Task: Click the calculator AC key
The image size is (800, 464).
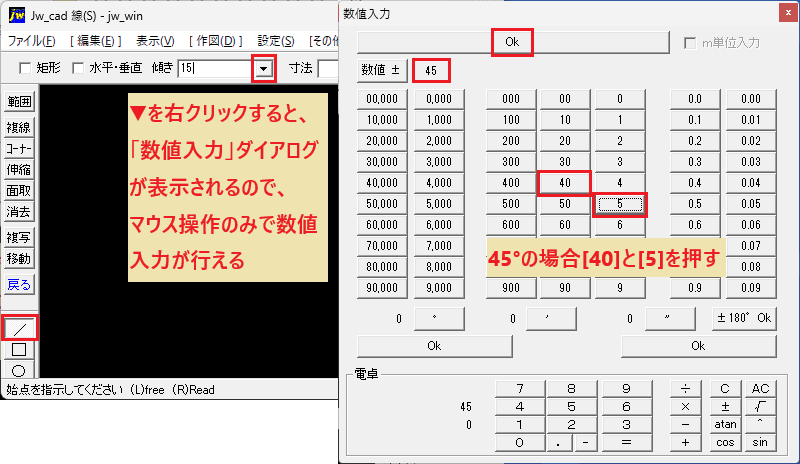Action: tap(760, 389)
